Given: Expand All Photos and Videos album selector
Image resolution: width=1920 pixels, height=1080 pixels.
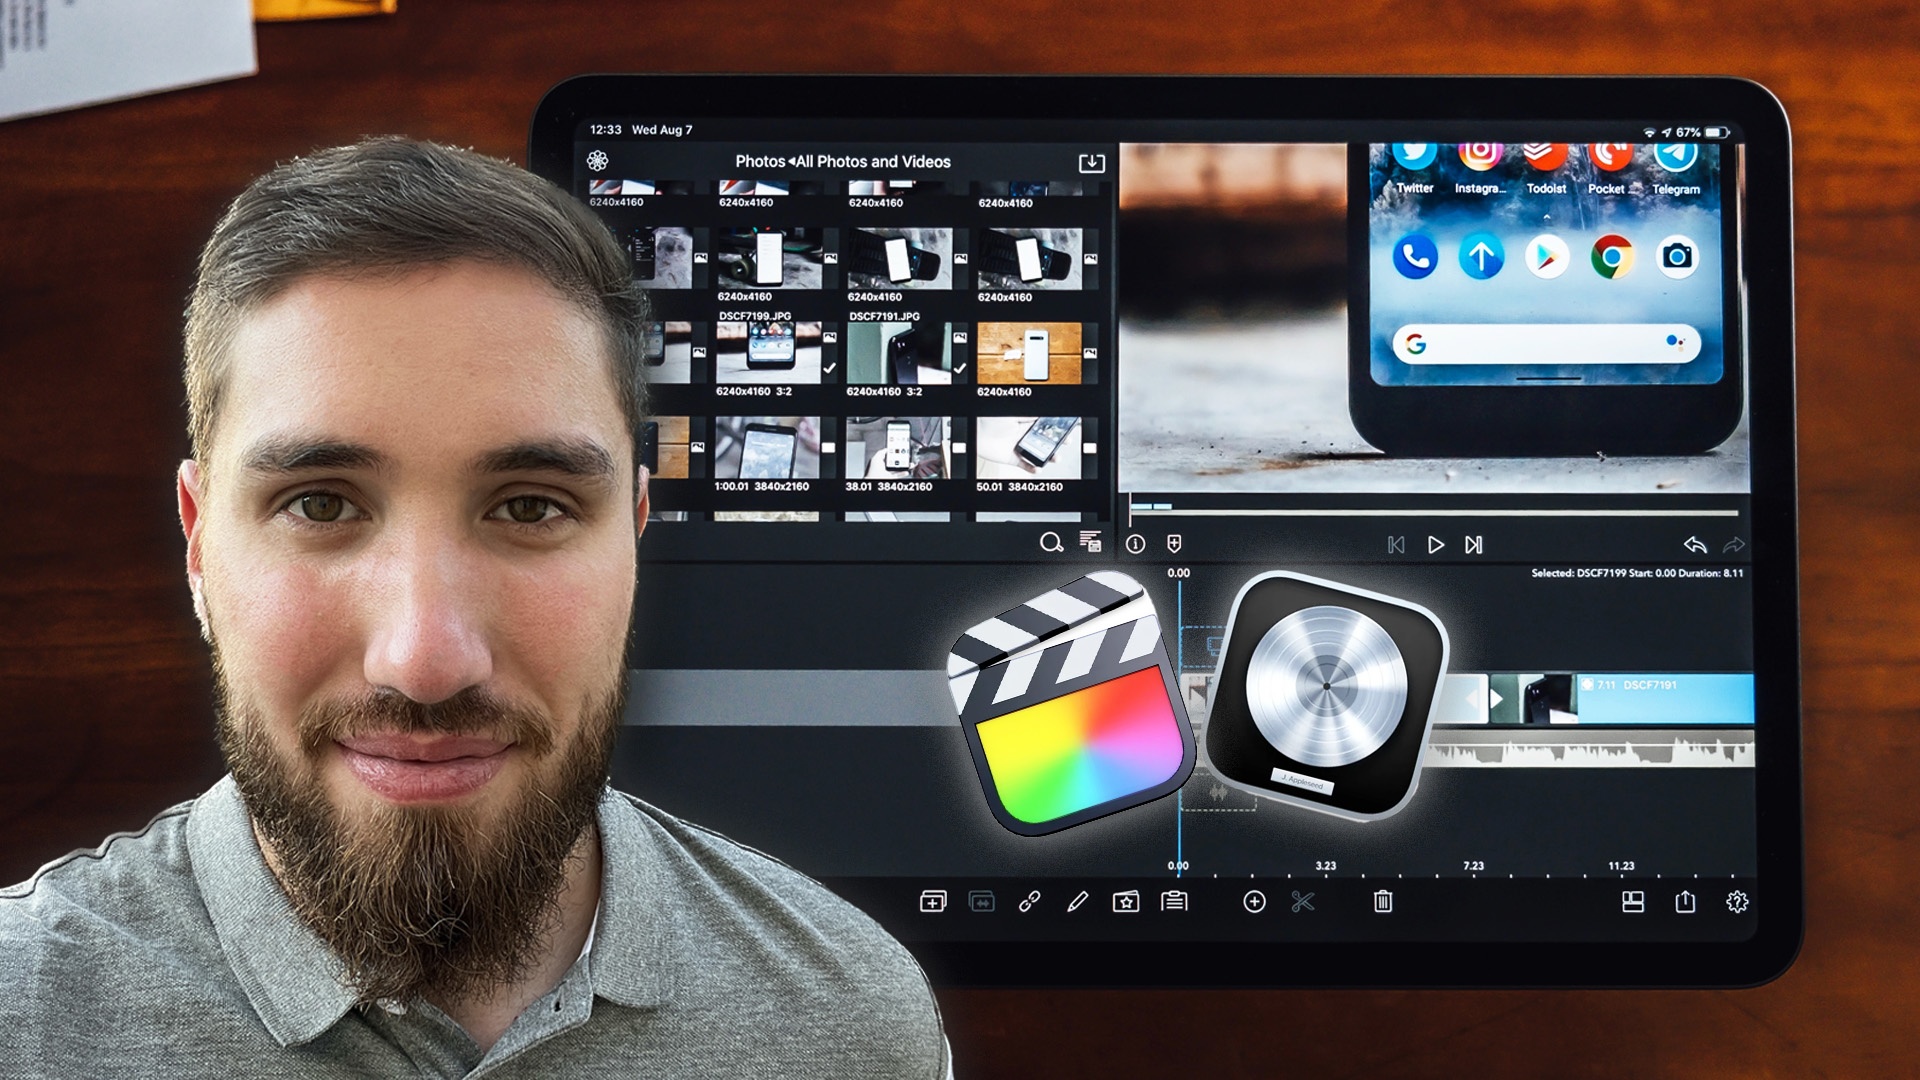Looking at the screenshot, I should pyautogui.click(x=872, y=162).
